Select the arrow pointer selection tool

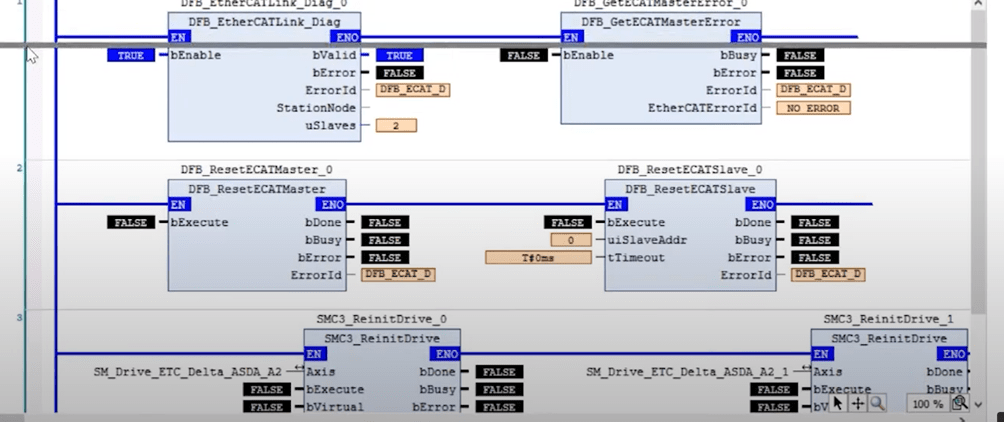838,402
